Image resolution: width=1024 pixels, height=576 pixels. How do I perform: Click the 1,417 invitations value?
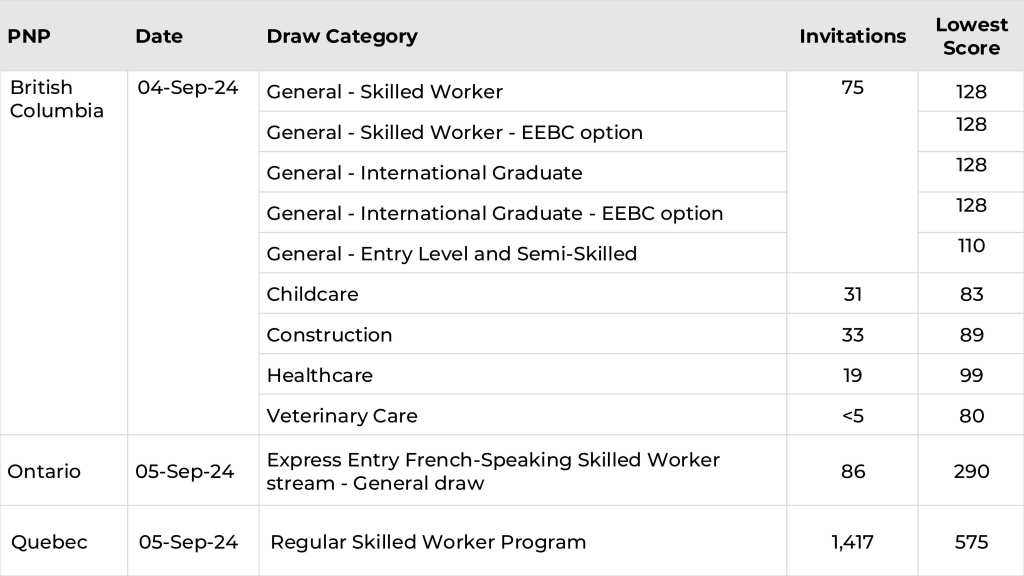point(852,542)
